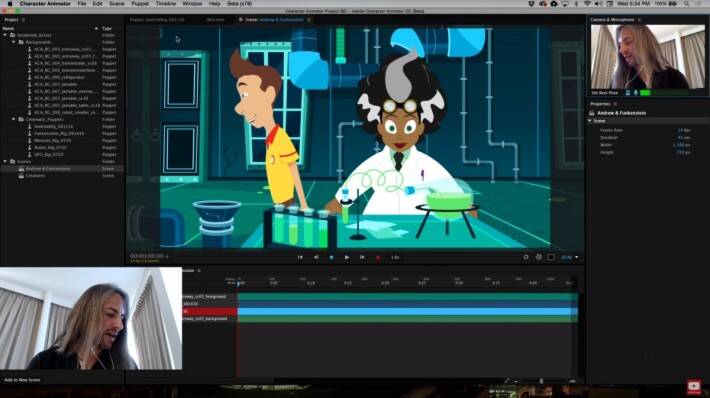Collapse the Cinematic_Puppets folder
The image size is (710, 398).
(14, 120)
